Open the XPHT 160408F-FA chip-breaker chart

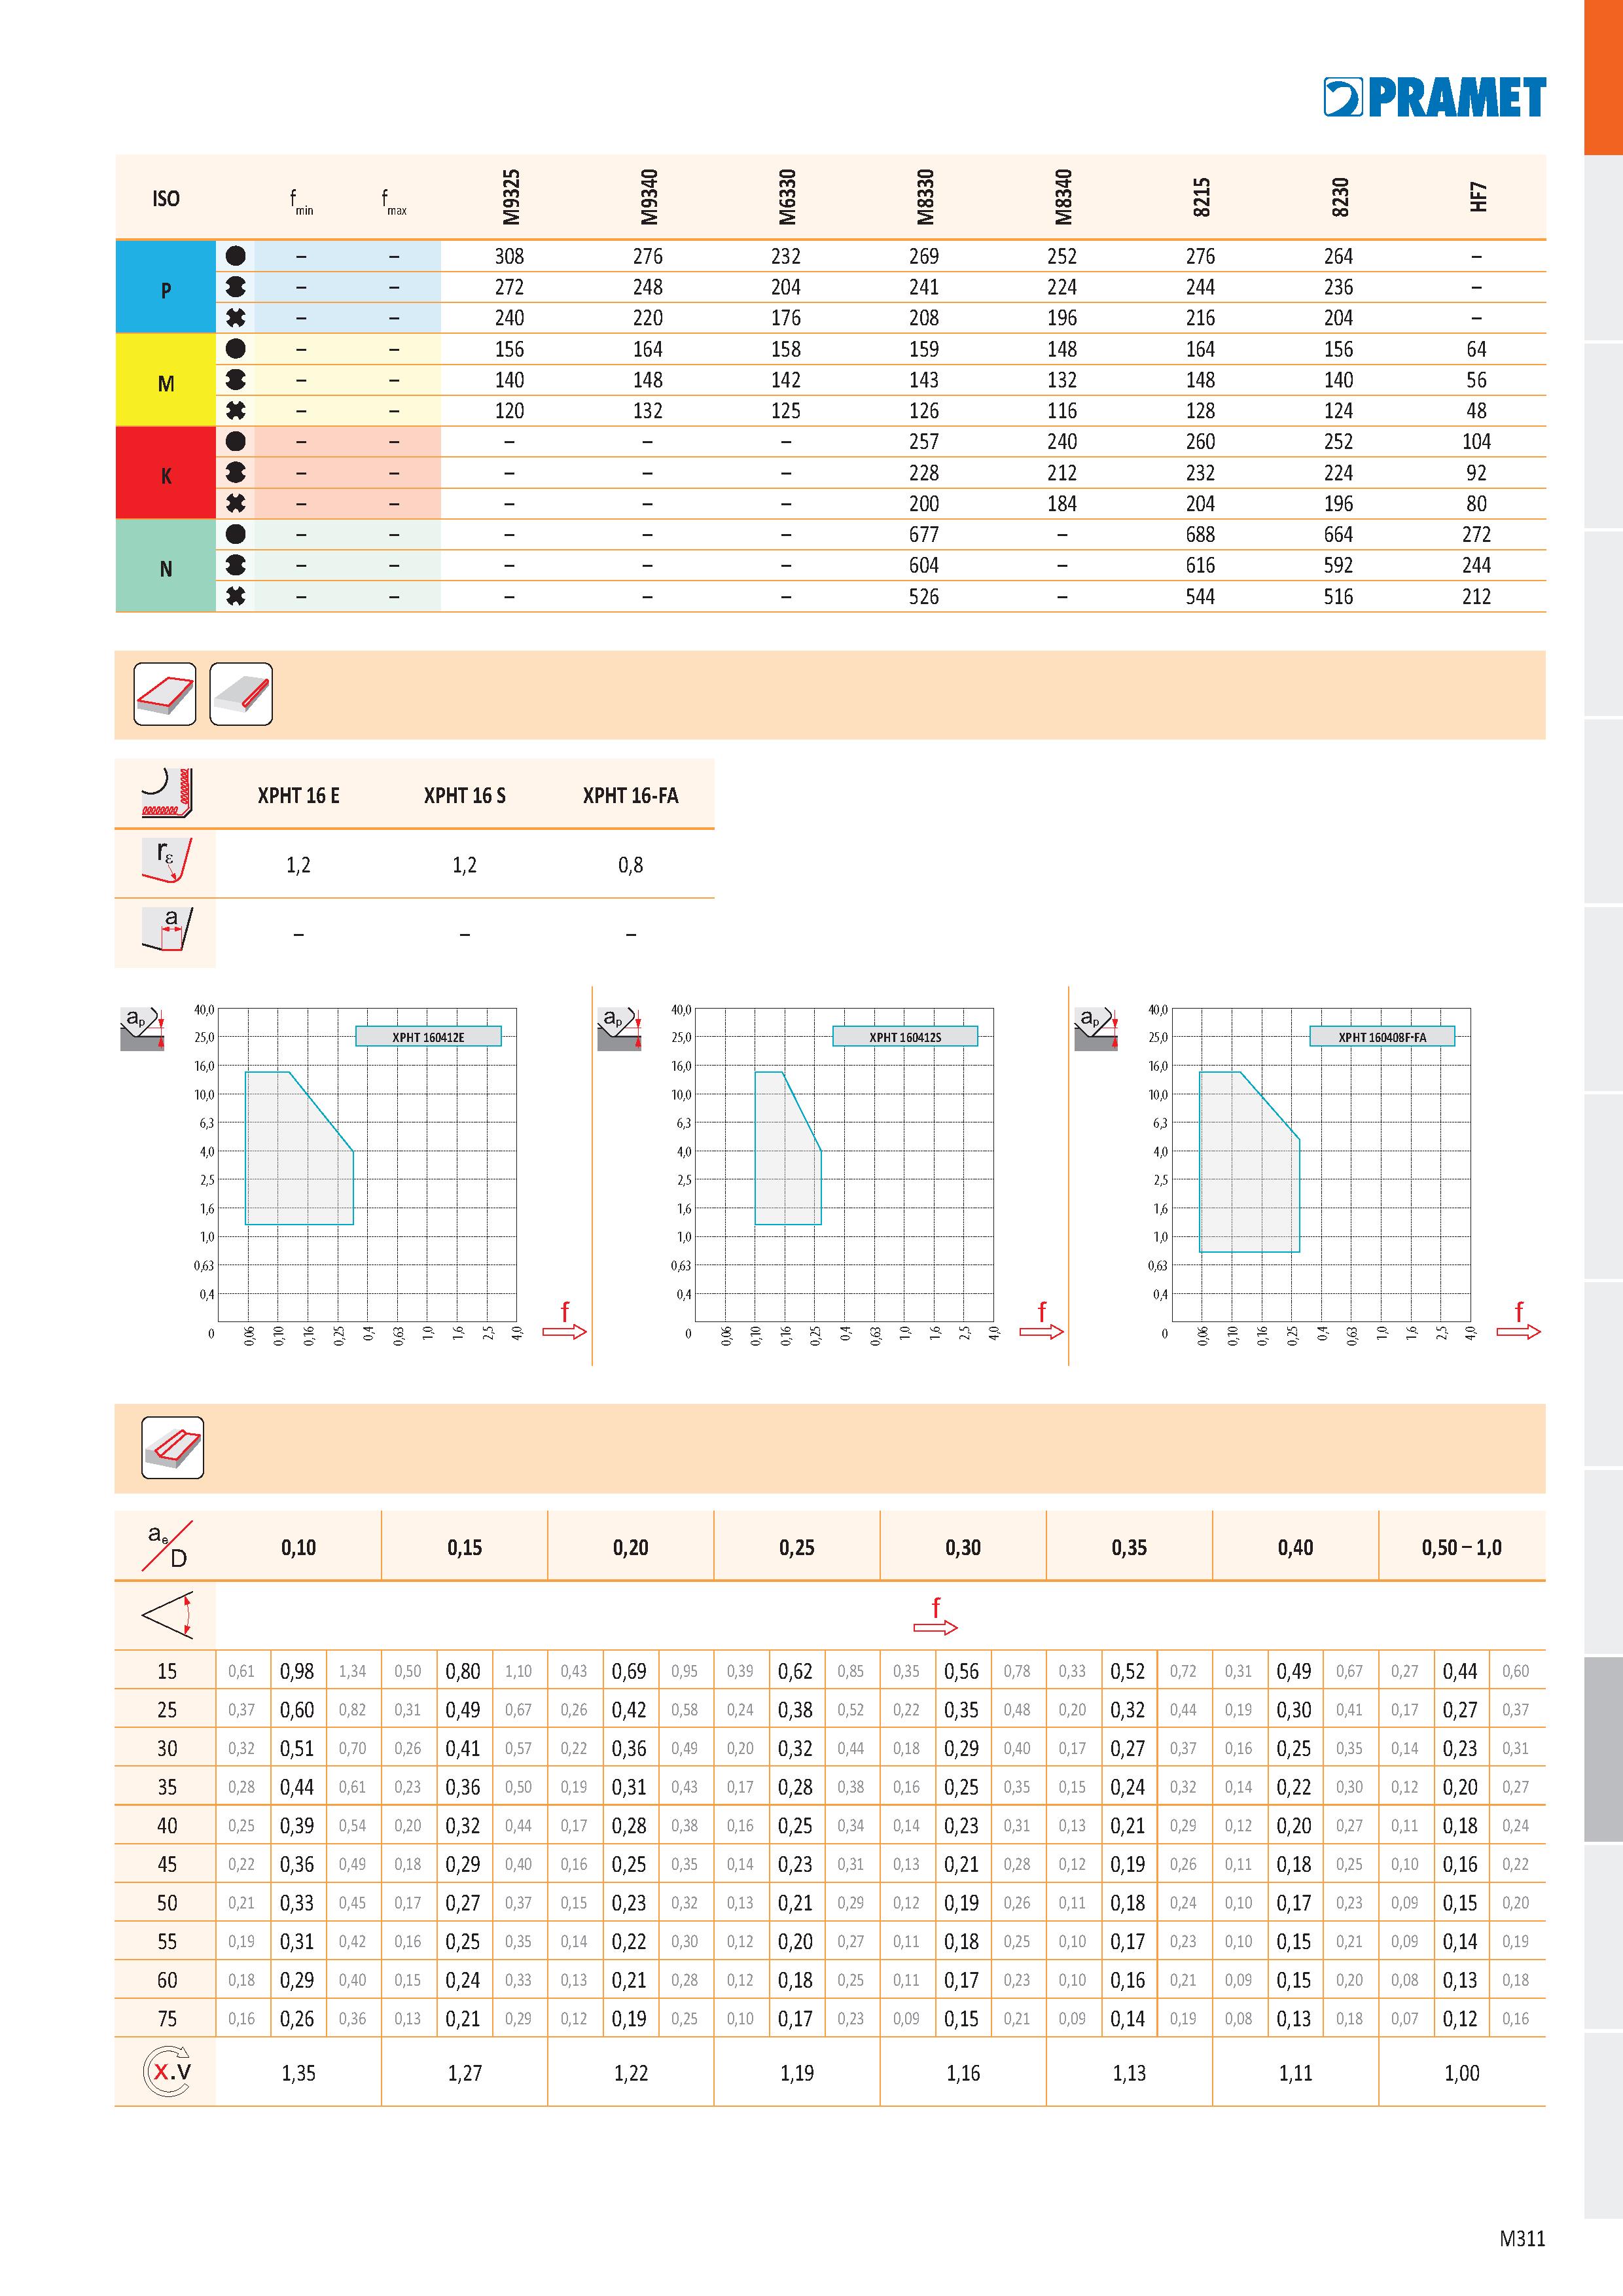[1321, 1165]
